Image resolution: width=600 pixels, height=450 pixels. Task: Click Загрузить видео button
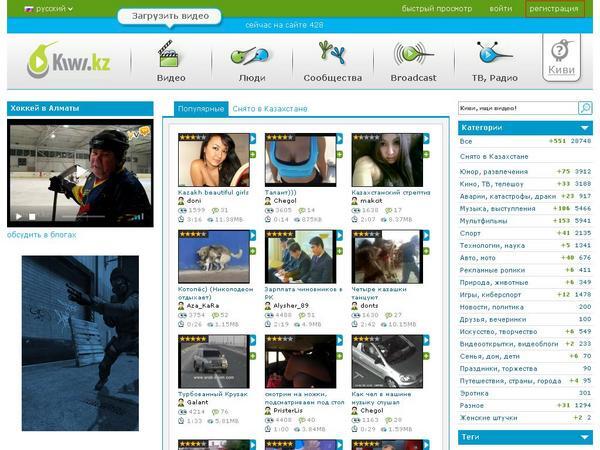click(170, 16)
